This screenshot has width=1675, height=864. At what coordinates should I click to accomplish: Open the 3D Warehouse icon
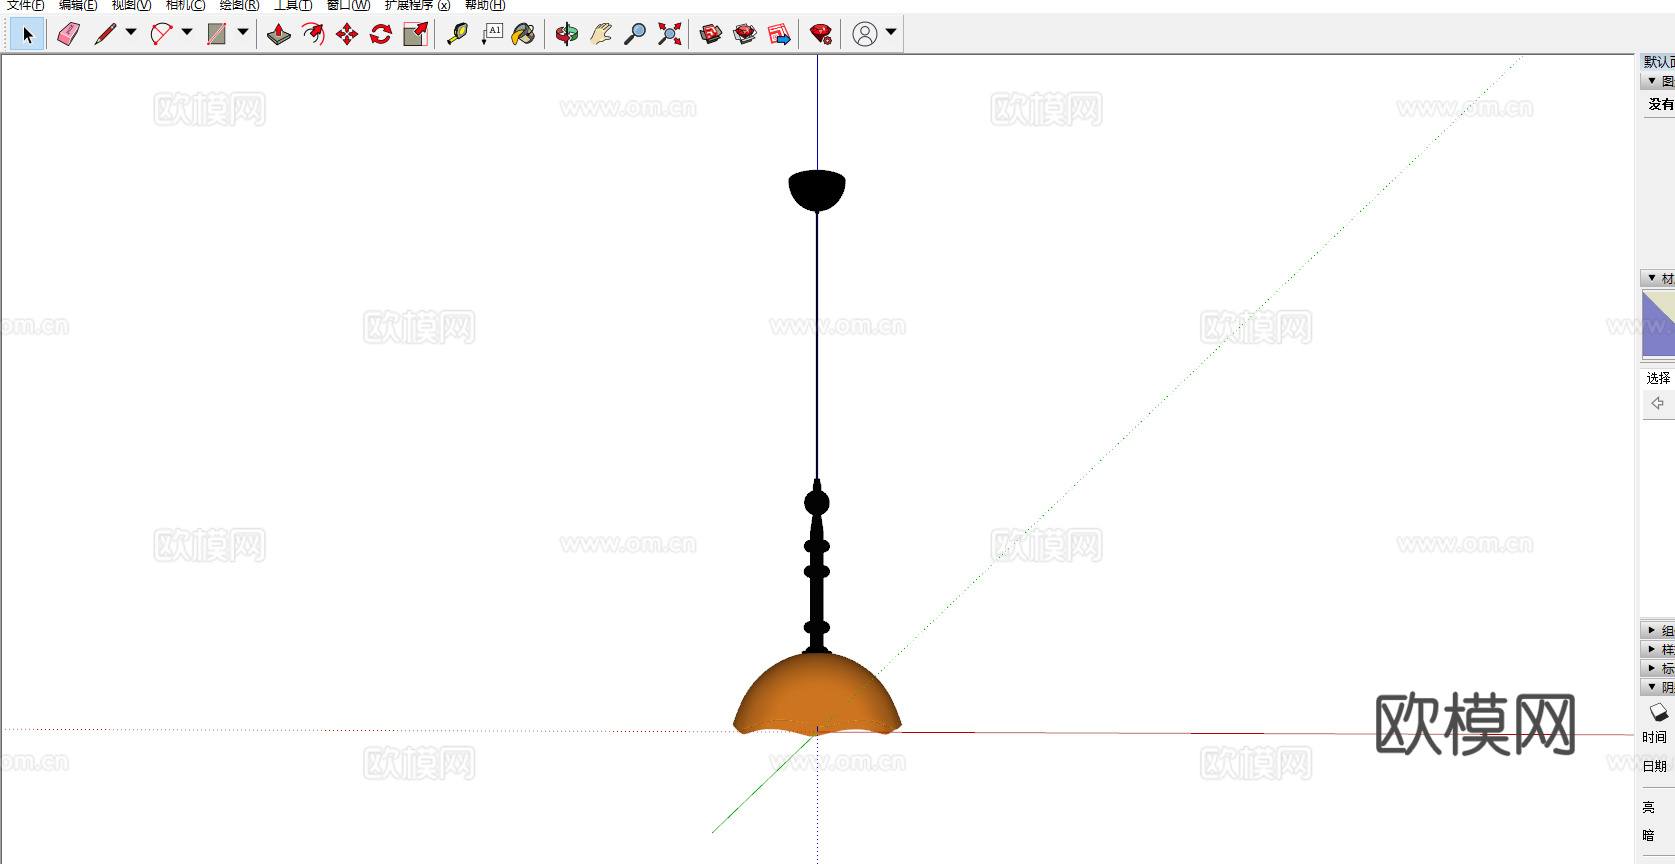(711, 35)
